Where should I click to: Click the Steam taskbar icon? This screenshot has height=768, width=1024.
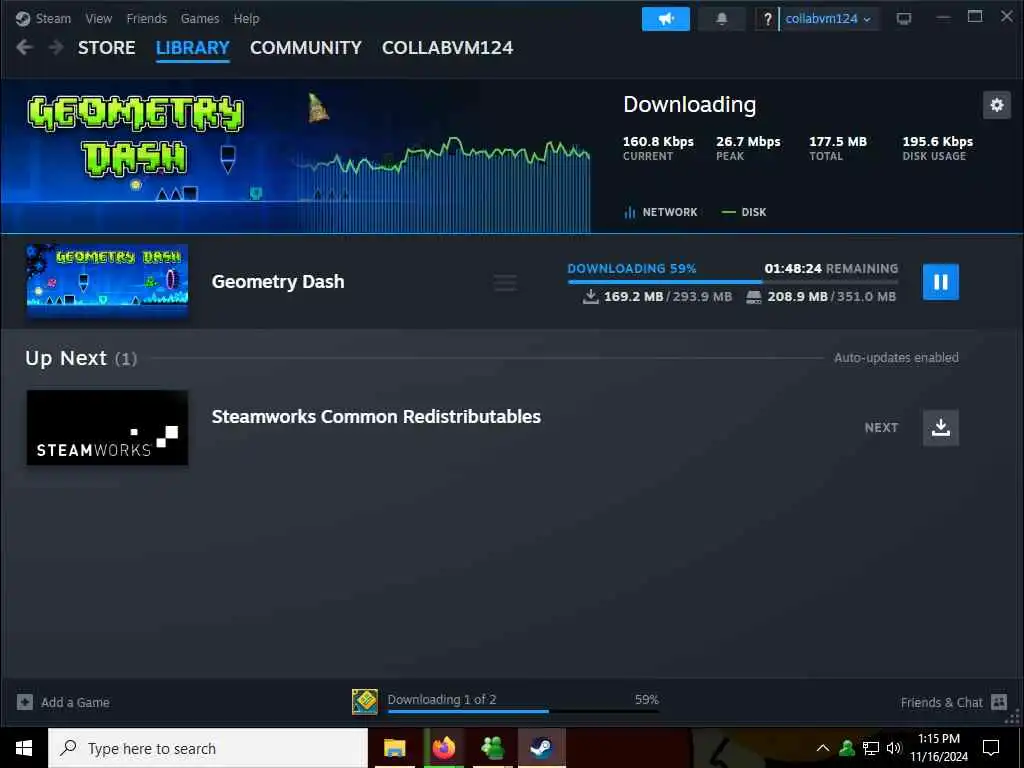(x=541, y=748)
